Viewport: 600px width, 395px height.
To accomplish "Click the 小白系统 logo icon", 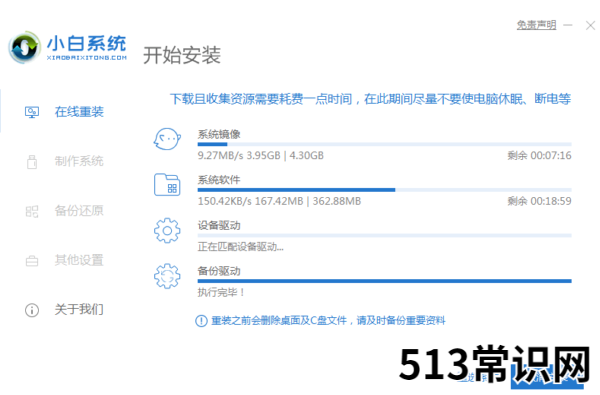I will click(24, 47).
